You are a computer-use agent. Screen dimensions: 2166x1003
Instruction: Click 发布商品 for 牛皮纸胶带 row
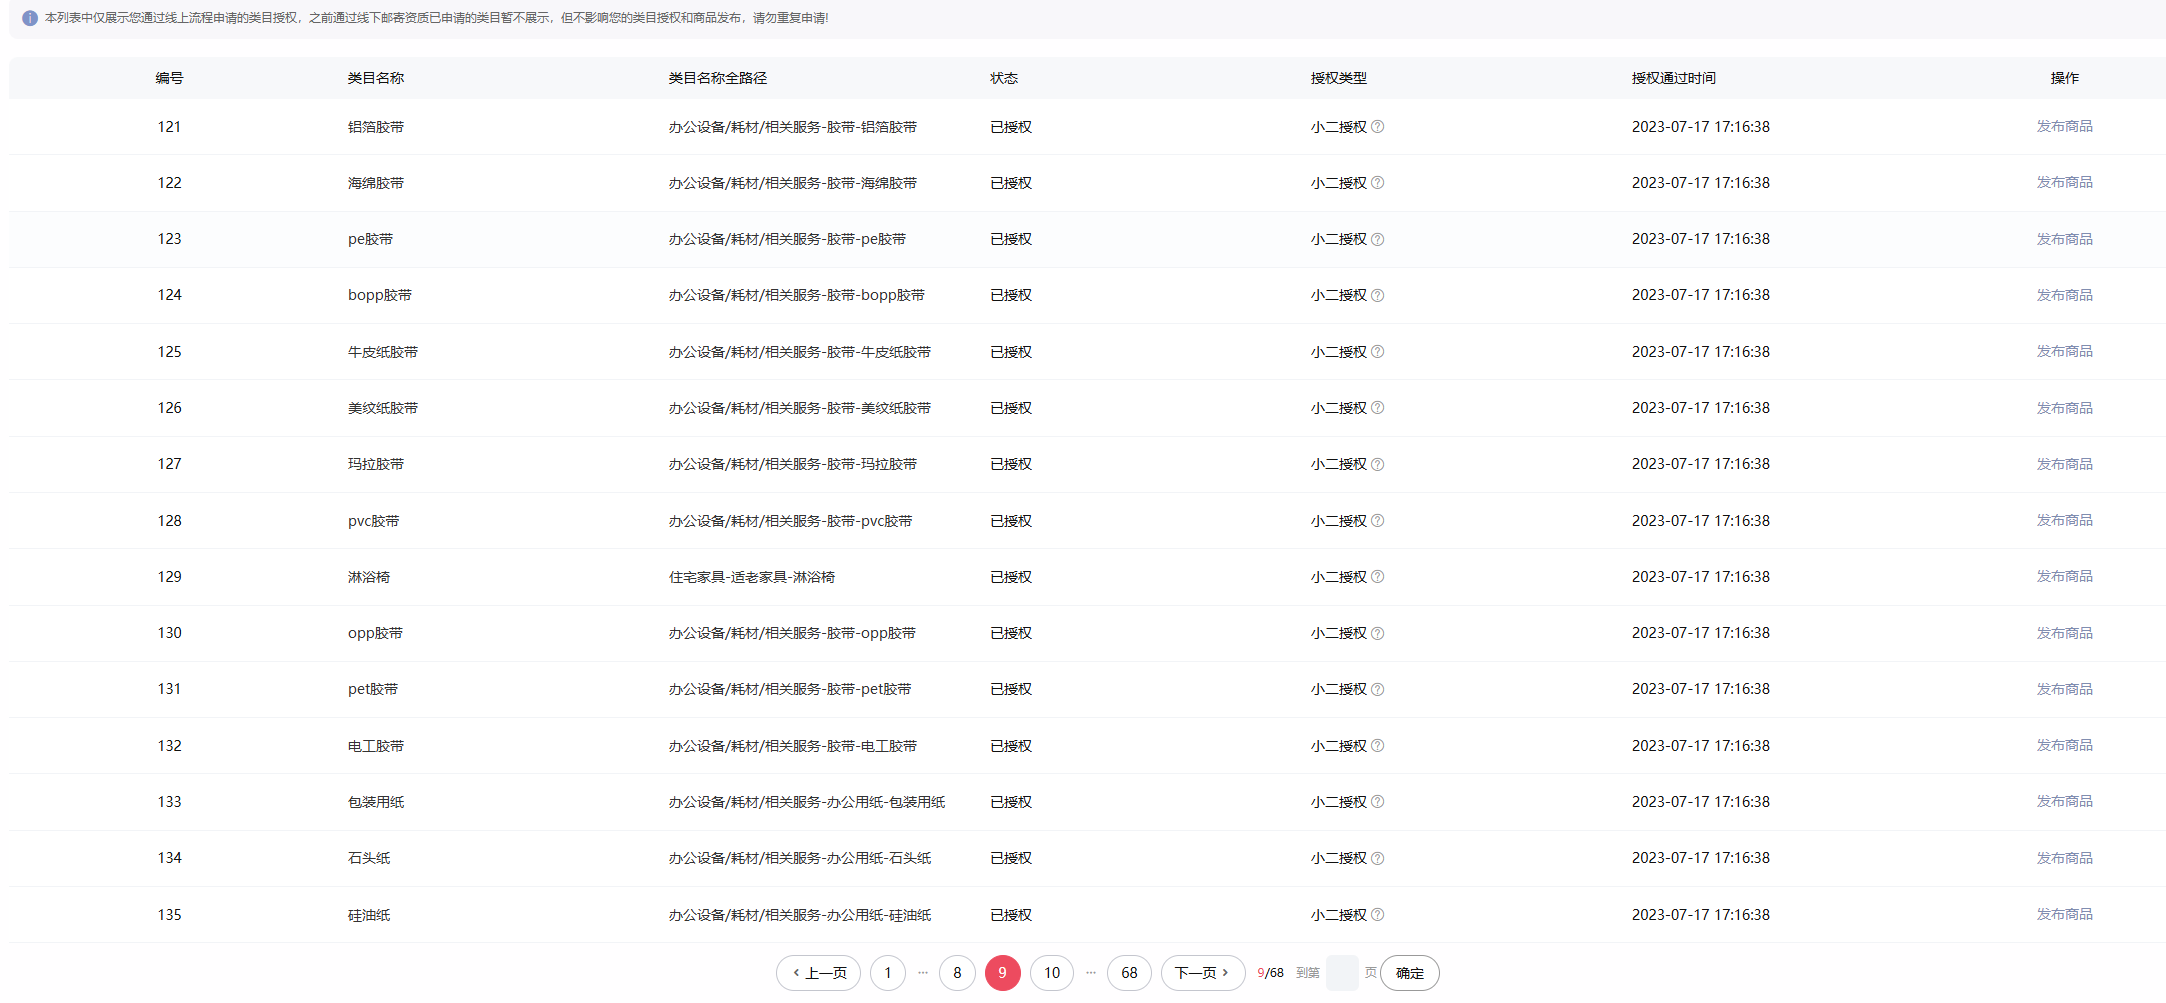[2064, 352]
